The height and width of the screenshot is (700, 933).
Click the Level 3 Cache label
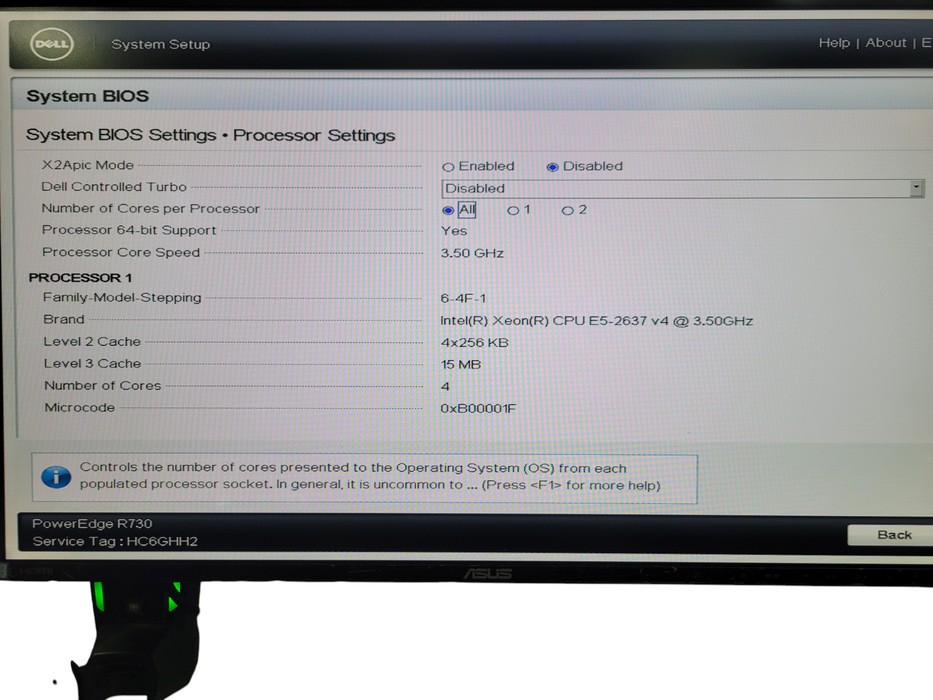[x=92, y=363]
